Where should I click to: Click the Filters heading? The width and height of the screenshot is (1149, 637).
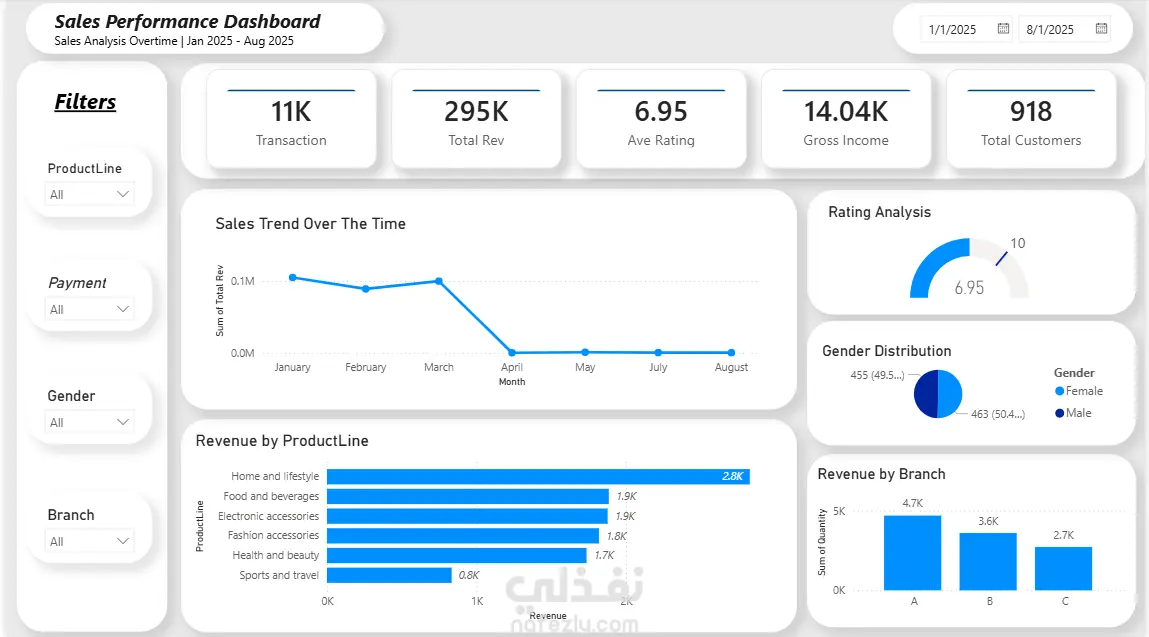pyautogui.click(x=85, y=102)
